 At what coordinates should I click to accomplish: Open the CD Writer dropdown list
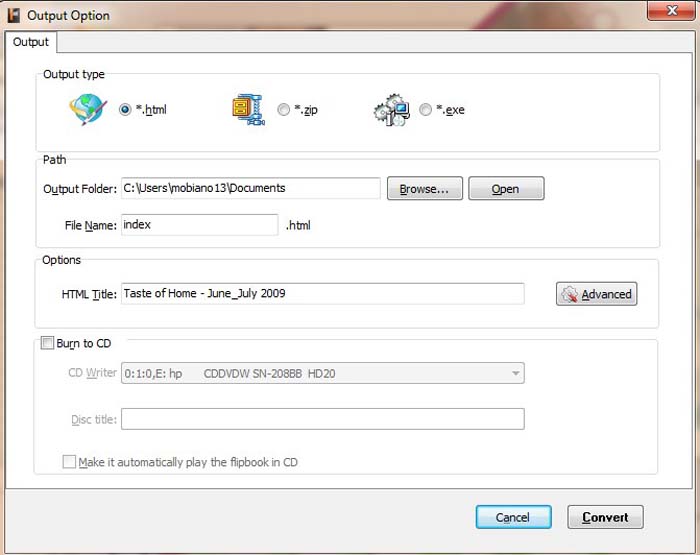pyautogui.click(x=323, y=373)
